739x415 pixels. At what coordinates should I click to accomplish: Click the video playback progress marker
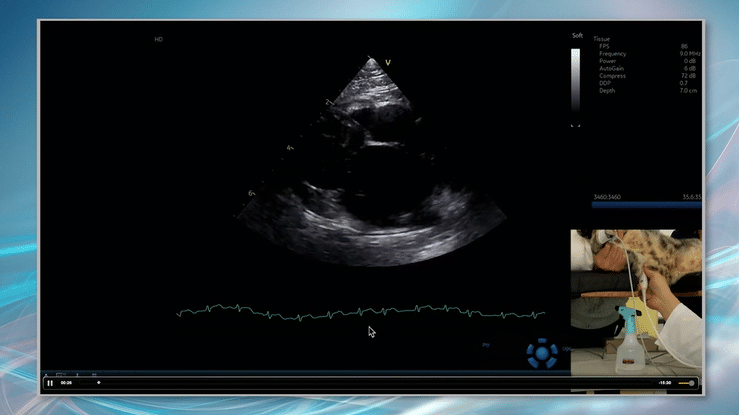(x=99, y=383)
